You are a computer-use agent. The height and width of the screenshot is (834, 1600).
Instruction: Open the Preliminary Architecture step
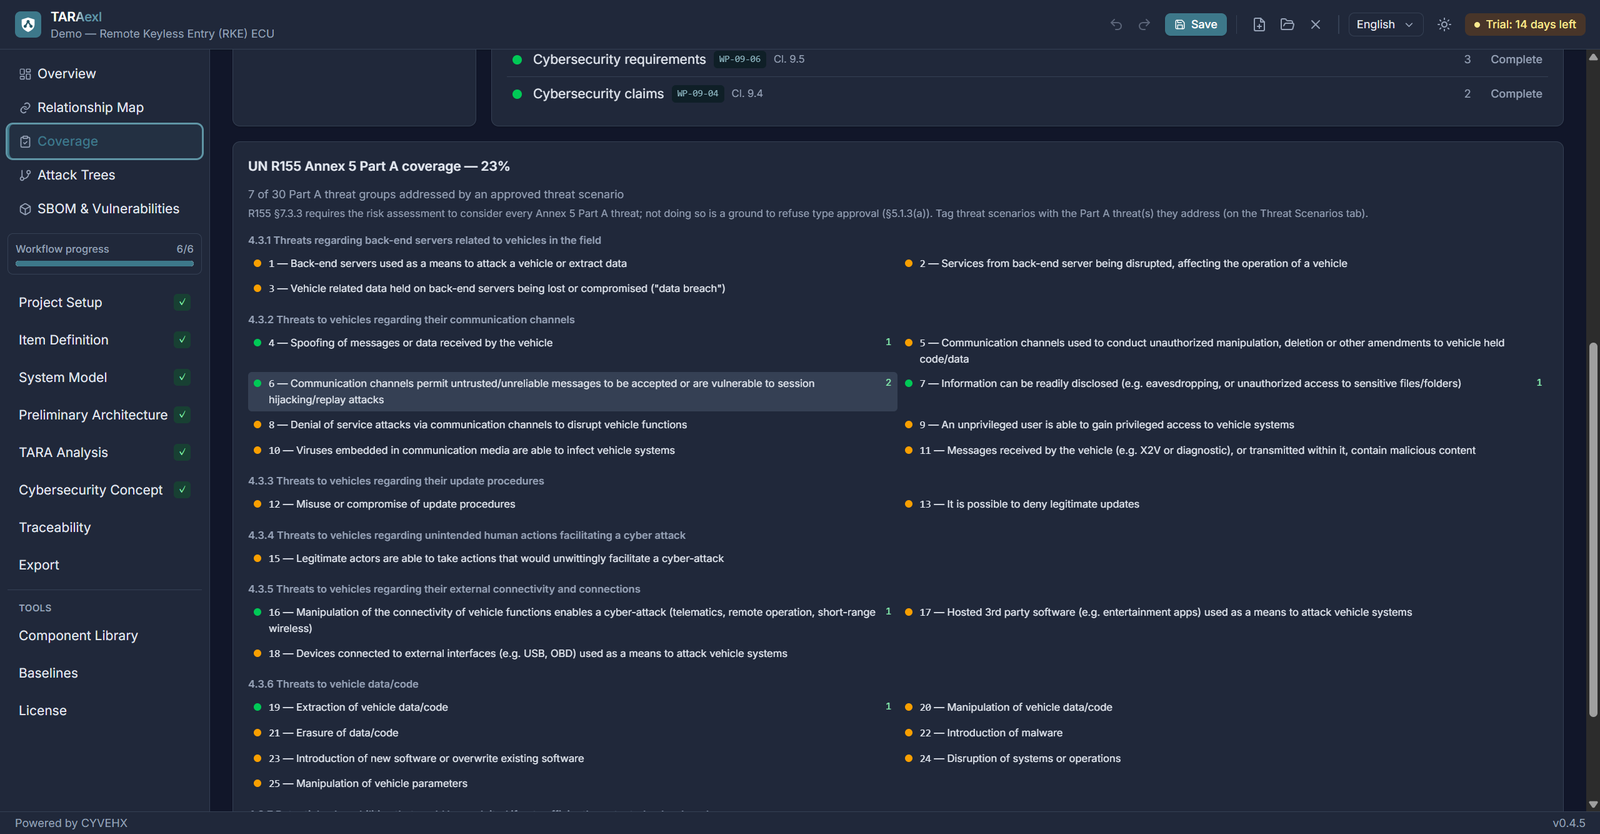click(105, 415)
